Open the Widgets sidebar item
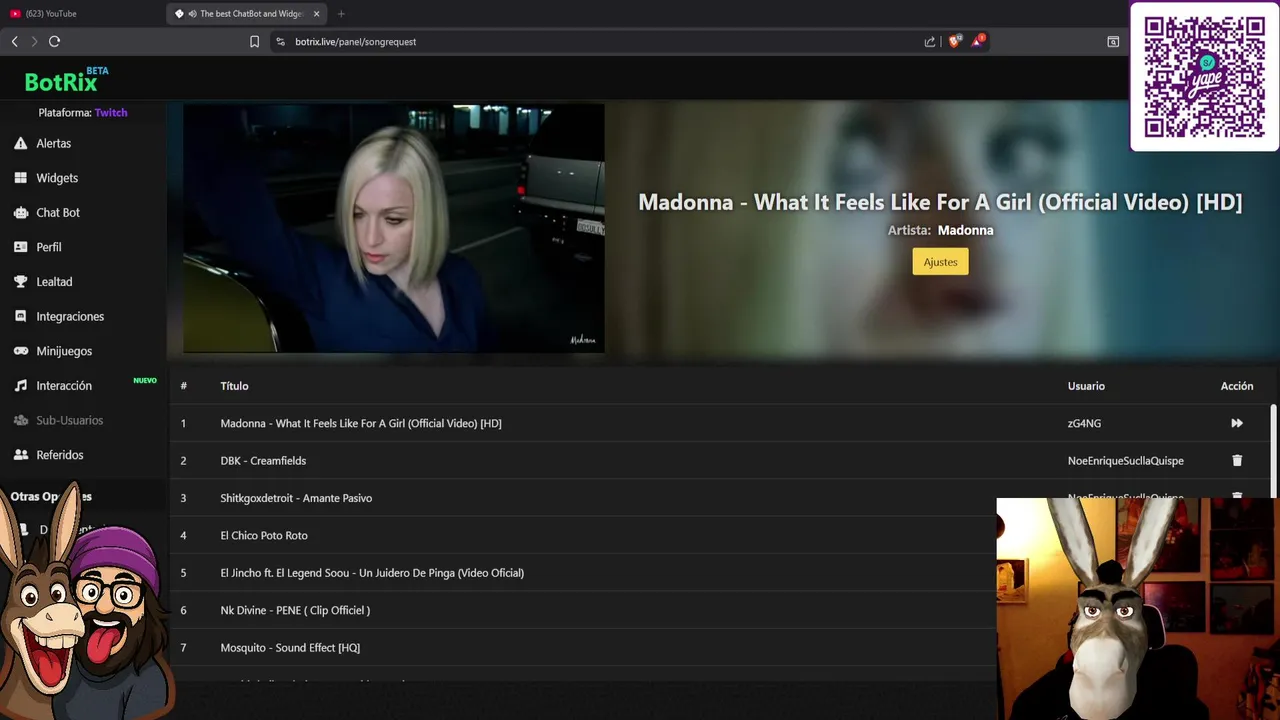Screen dimensions: 1280x720 [x=57, y=178]
